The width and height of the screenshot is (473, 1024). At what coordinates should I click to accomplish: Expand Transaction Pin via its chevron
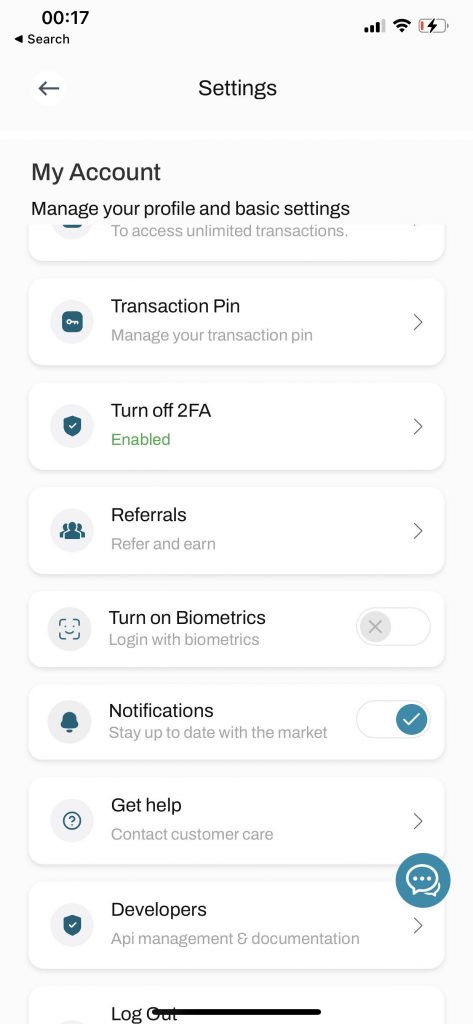click(418, 322)
